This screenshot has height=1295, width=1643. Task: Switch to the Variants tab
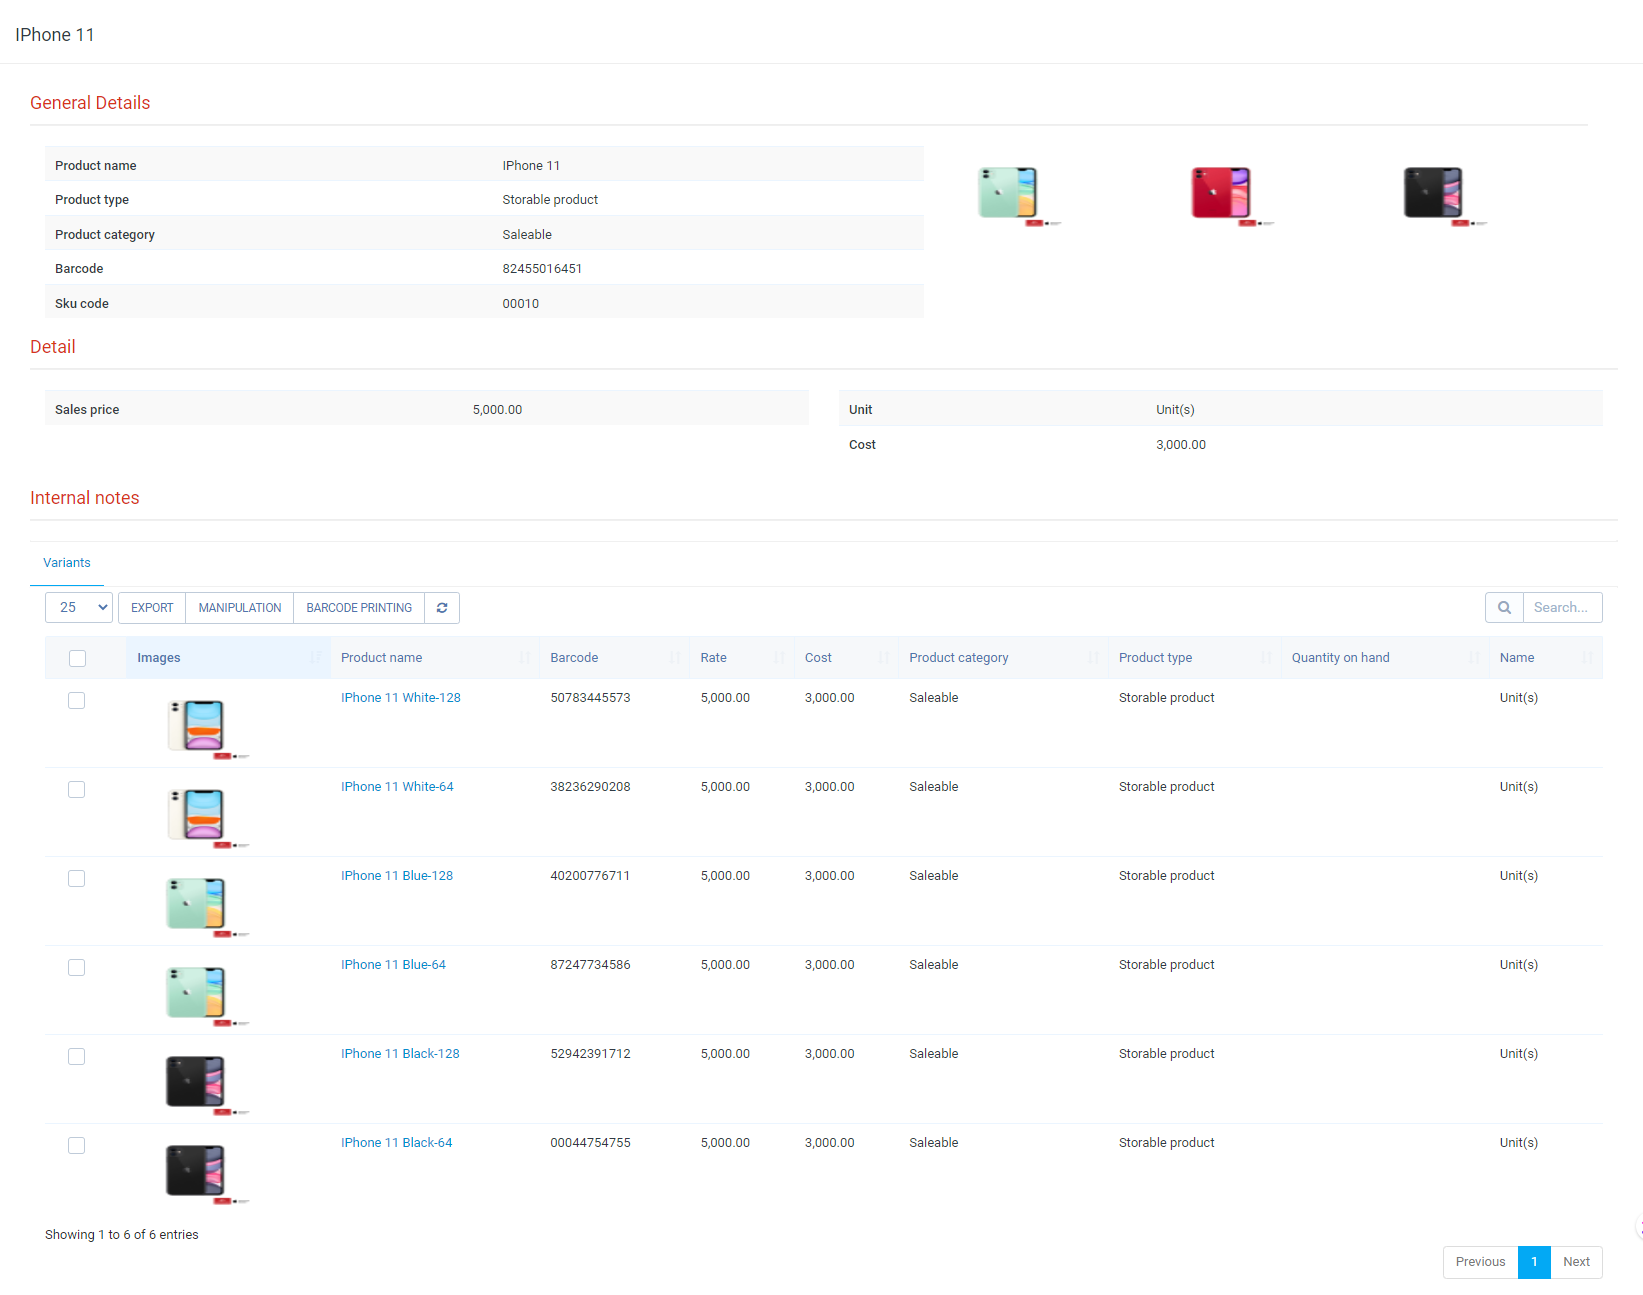(x=66, y=562)
